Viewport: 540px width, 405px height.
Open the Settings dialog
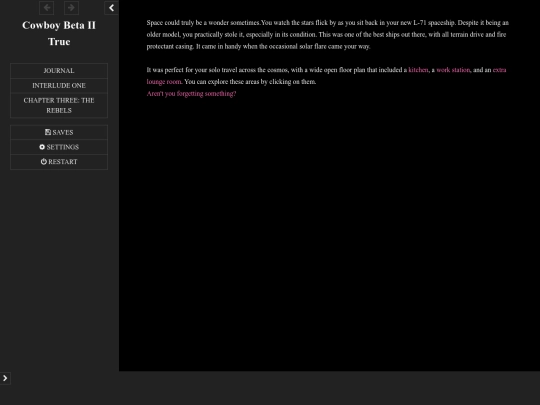[59, 147]
